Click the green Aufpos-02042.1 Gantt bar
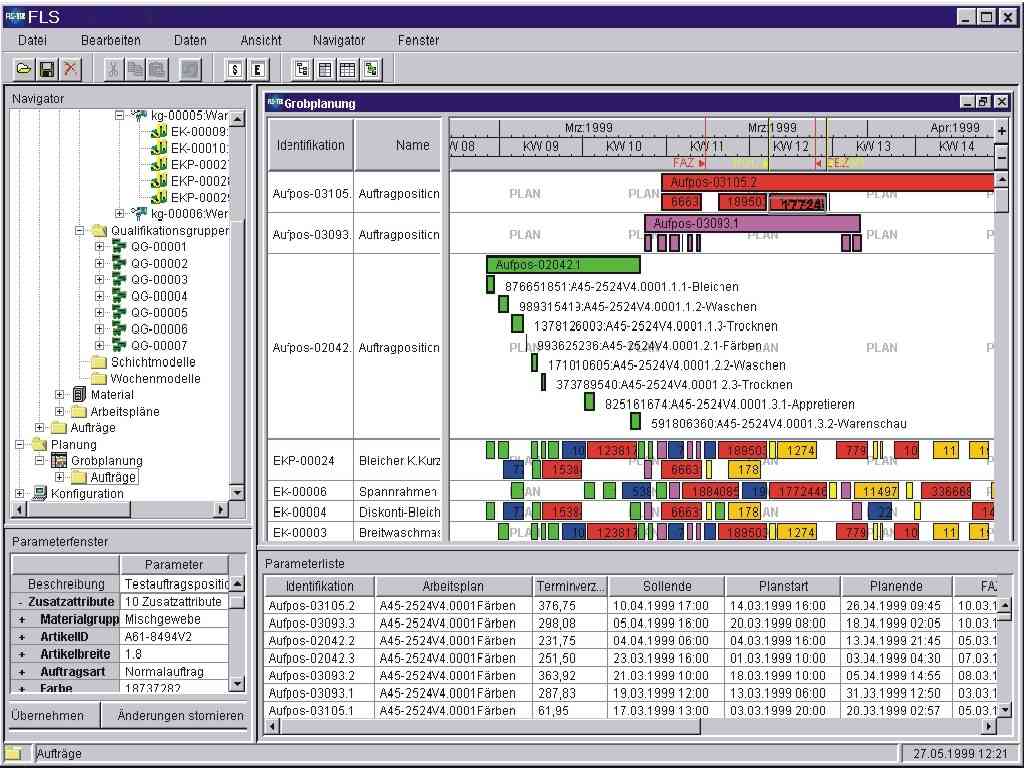This screenshot has width=1024, height=768. 563,265
